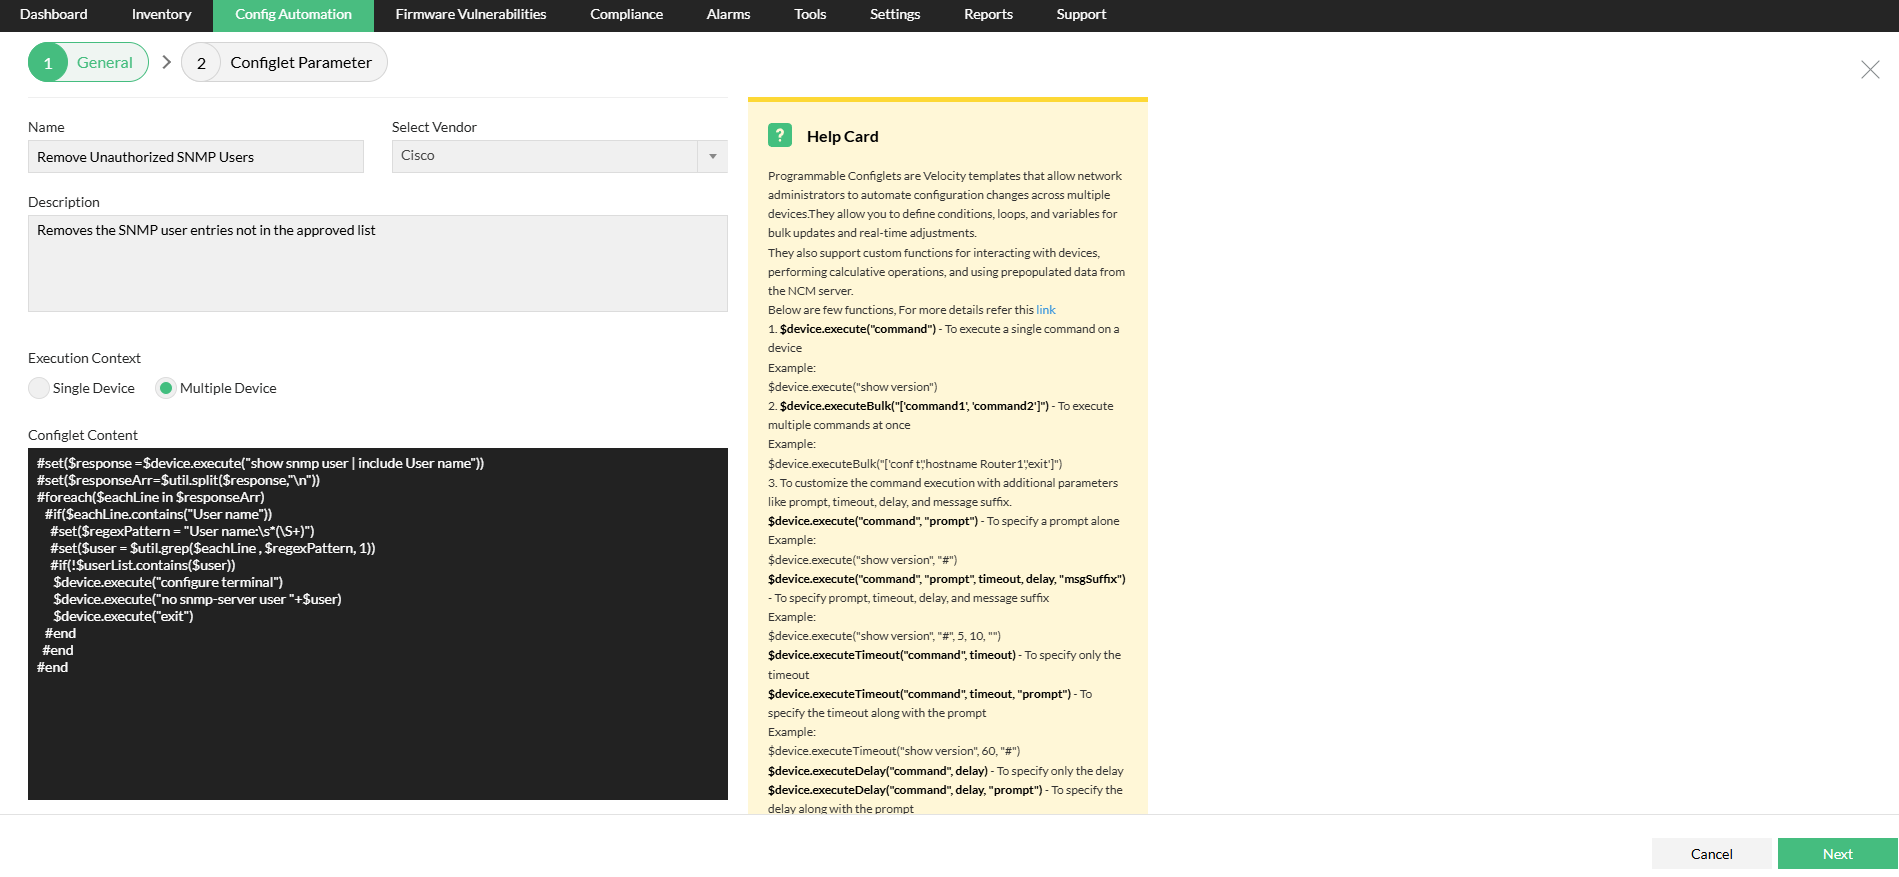This screenshot has width=1899, height=877.
Task: Click the Description text area
Action: pos(378,264)
